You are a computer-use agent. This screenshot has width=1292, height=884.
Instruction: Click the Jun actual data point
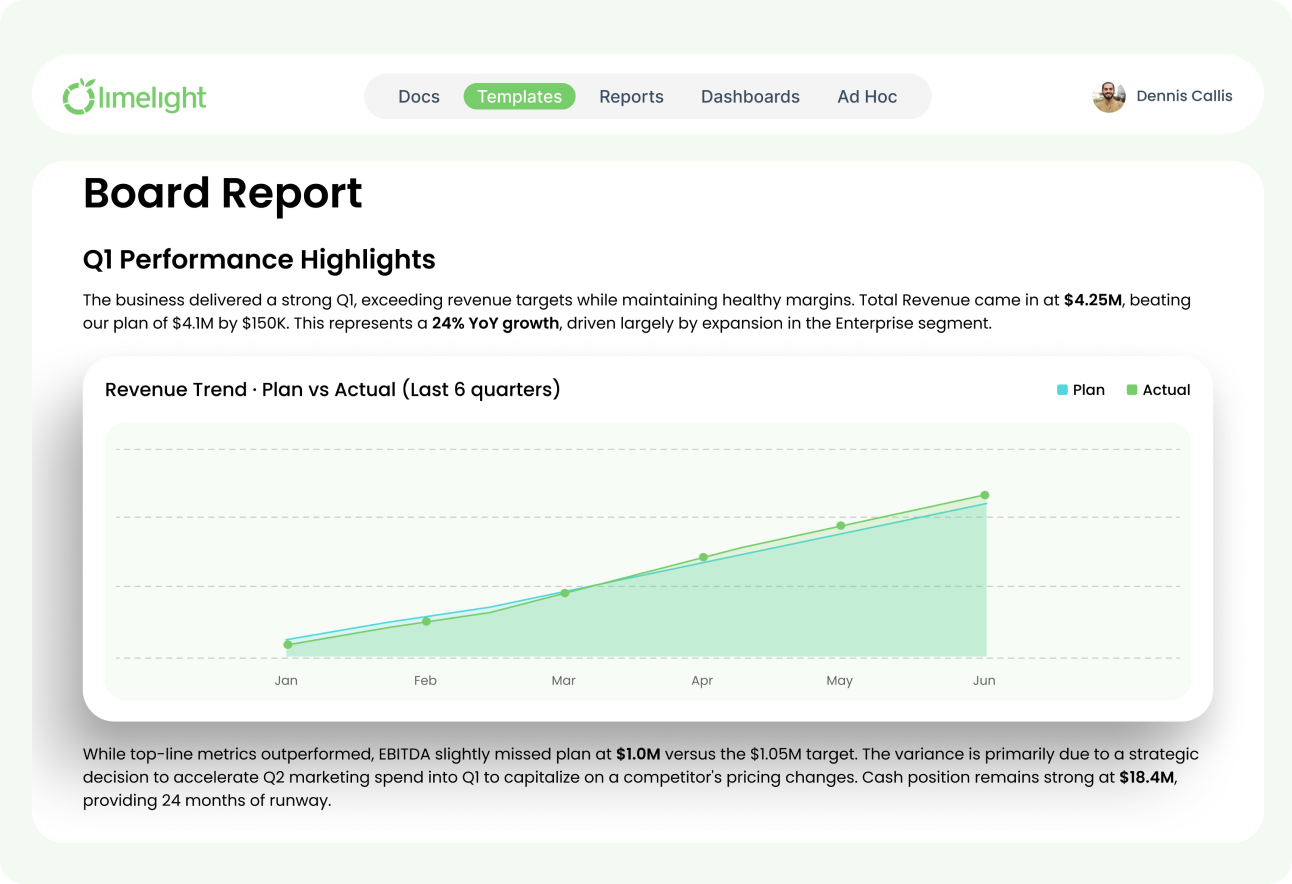(x=985, y=495)
